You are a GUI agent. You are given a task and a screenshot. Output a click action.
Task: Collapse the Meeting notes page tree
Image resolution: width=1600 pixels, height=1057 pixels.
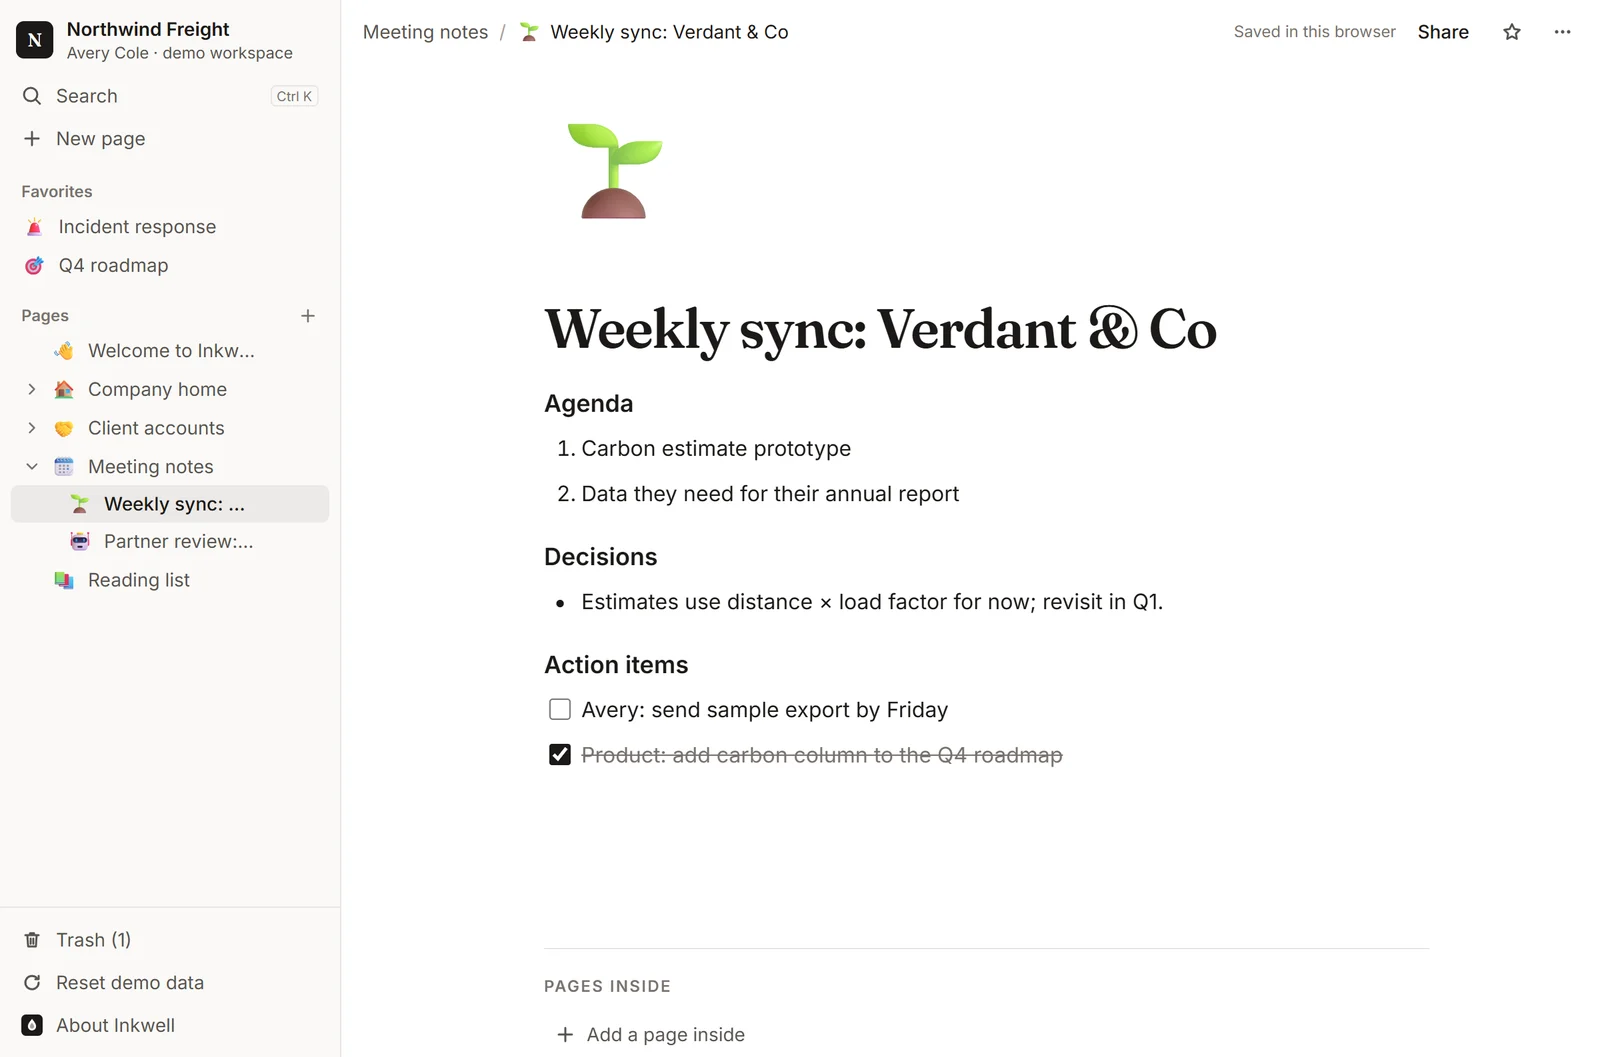tap(32, 467)
